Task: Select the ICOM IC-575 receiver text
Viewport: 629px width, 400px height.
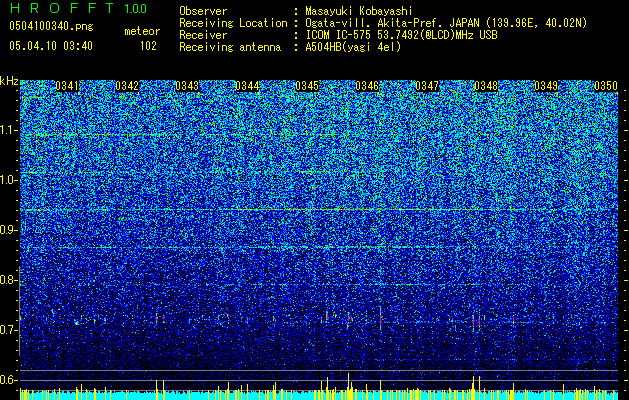Action: coord(401,35)
